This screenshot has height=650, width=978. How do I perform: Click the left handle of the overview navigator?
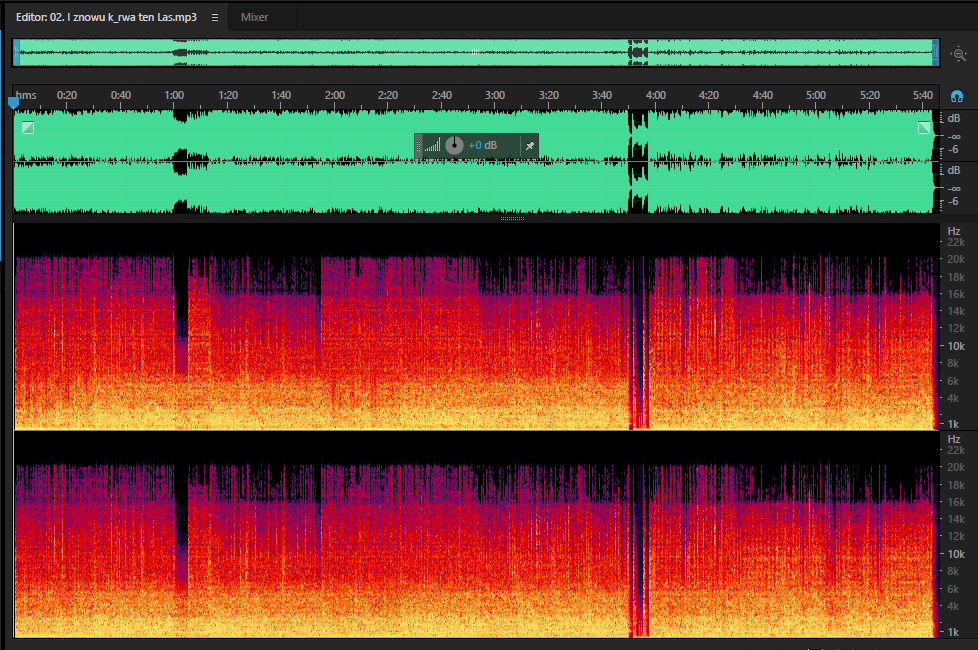(17, 53)
